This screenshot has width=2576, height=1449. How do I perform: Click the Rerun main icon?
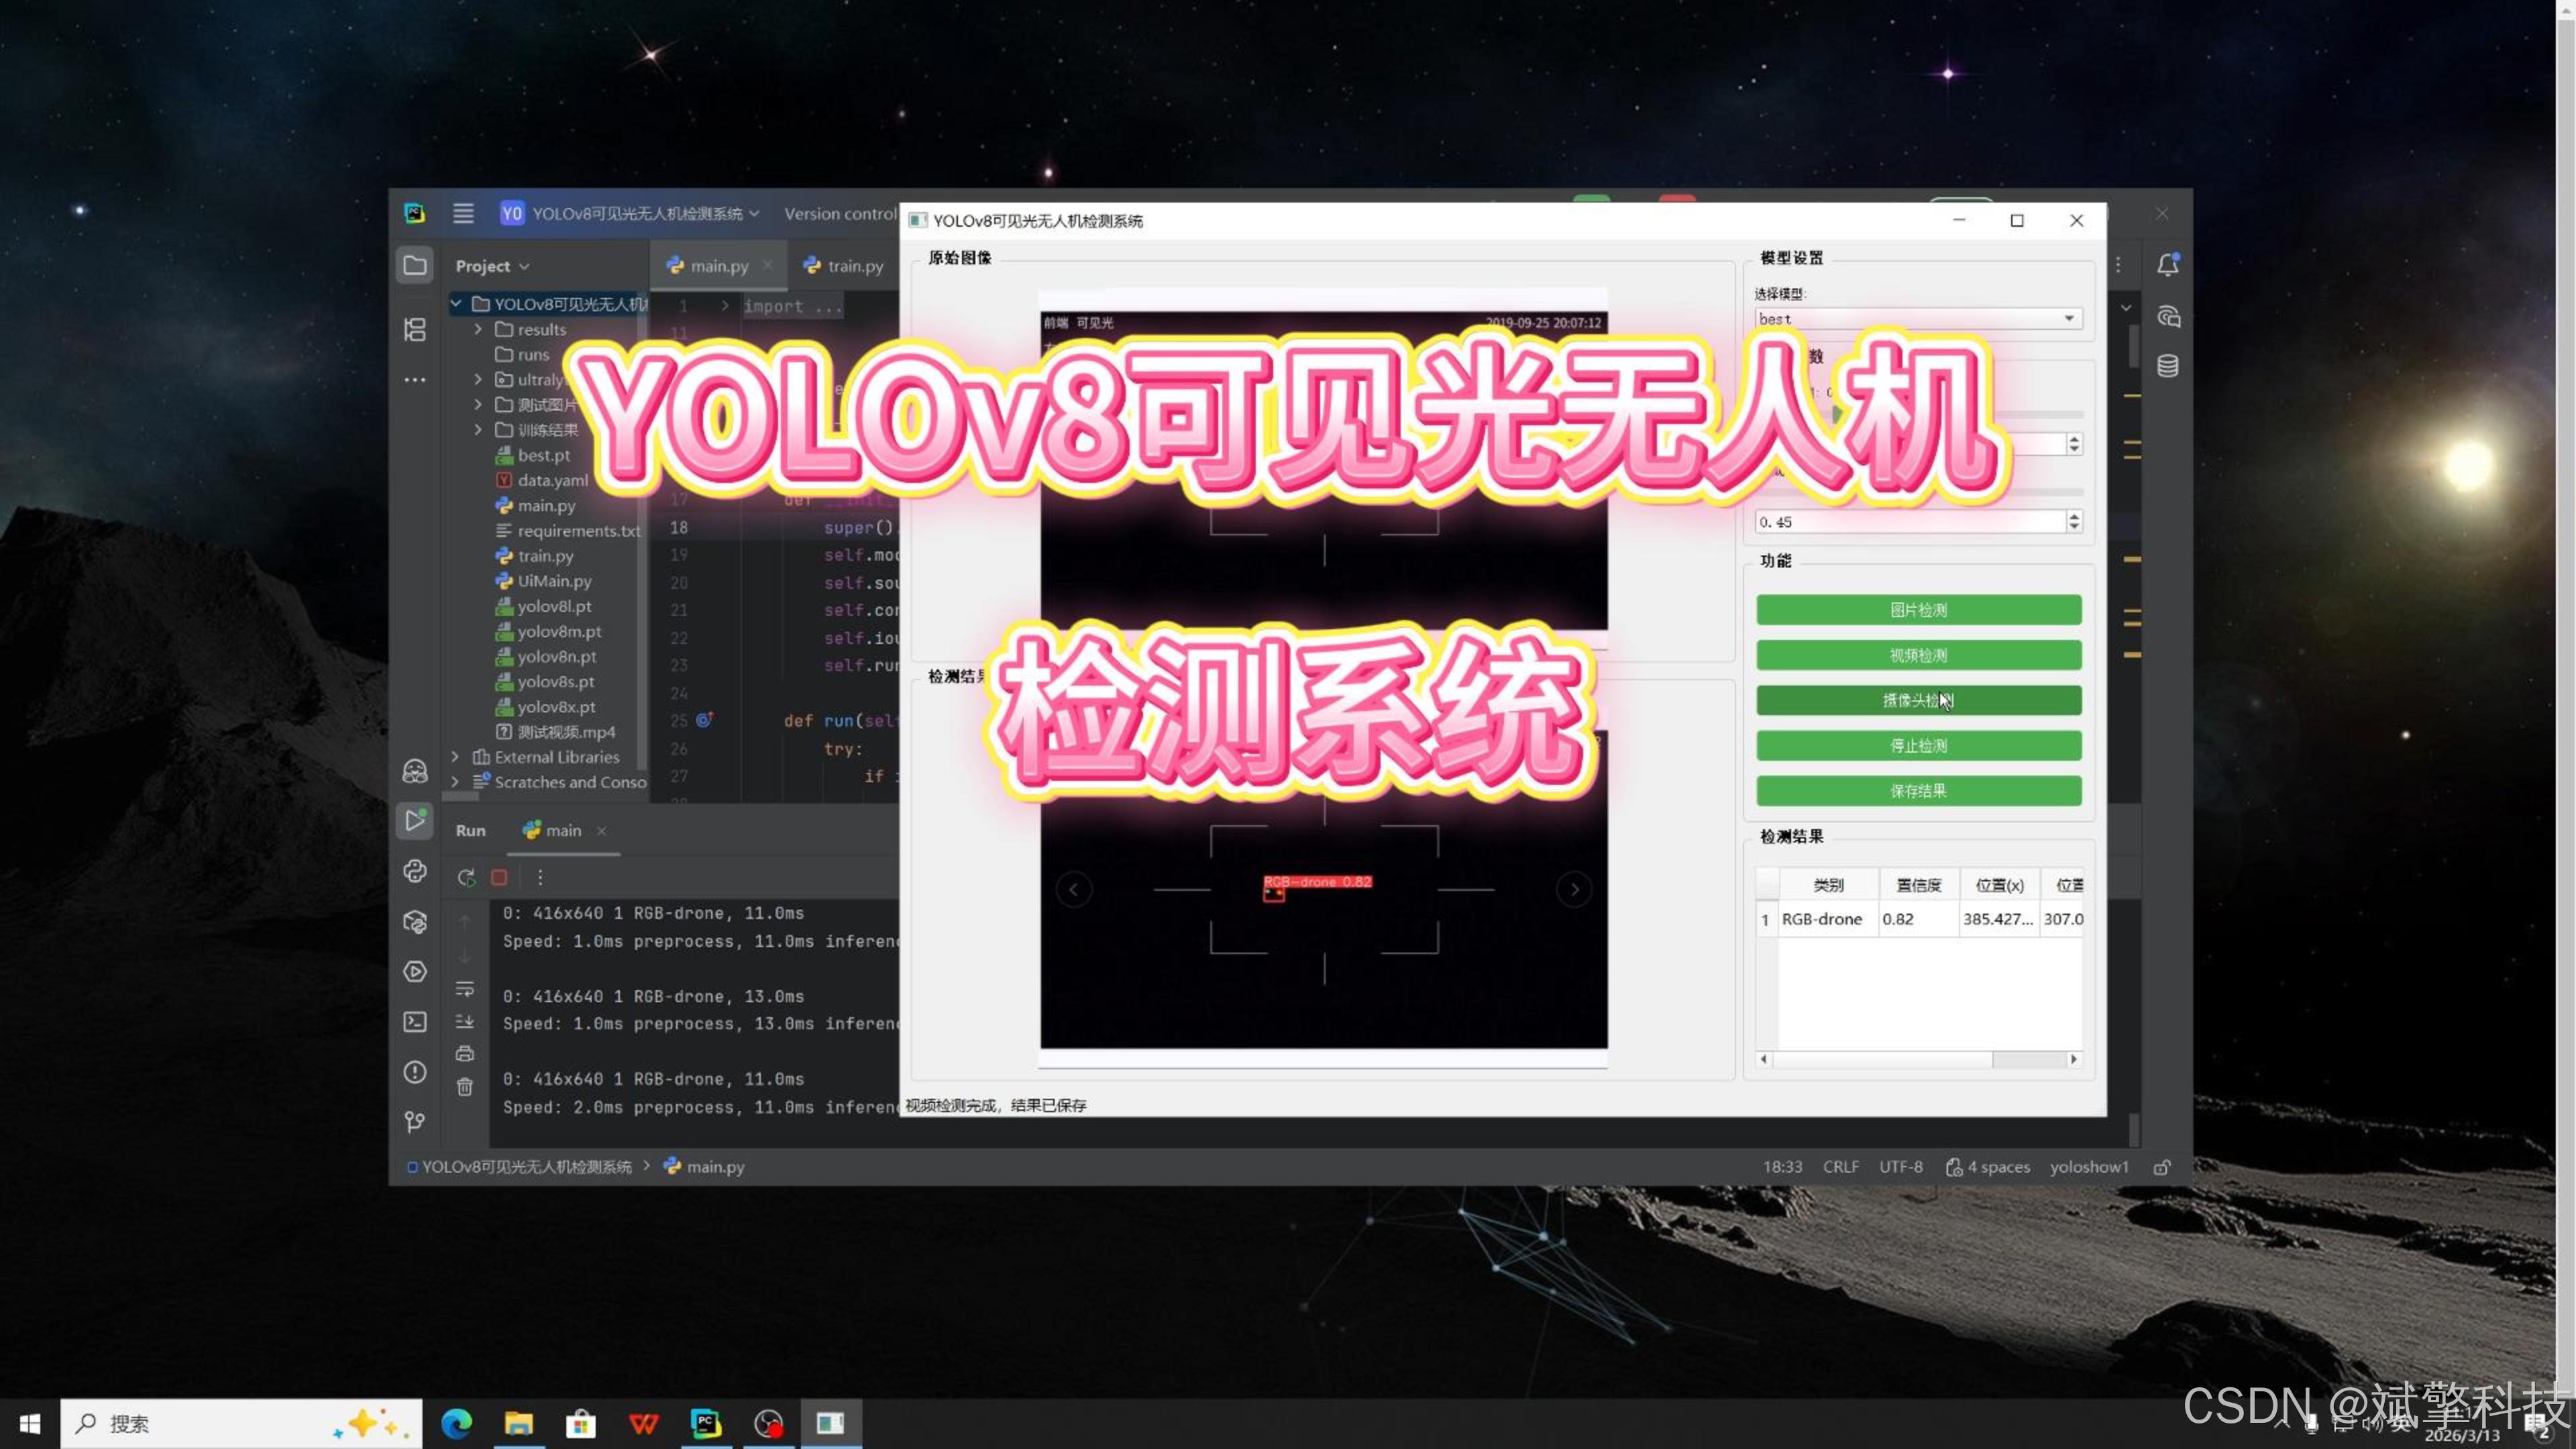click(466, 877)
